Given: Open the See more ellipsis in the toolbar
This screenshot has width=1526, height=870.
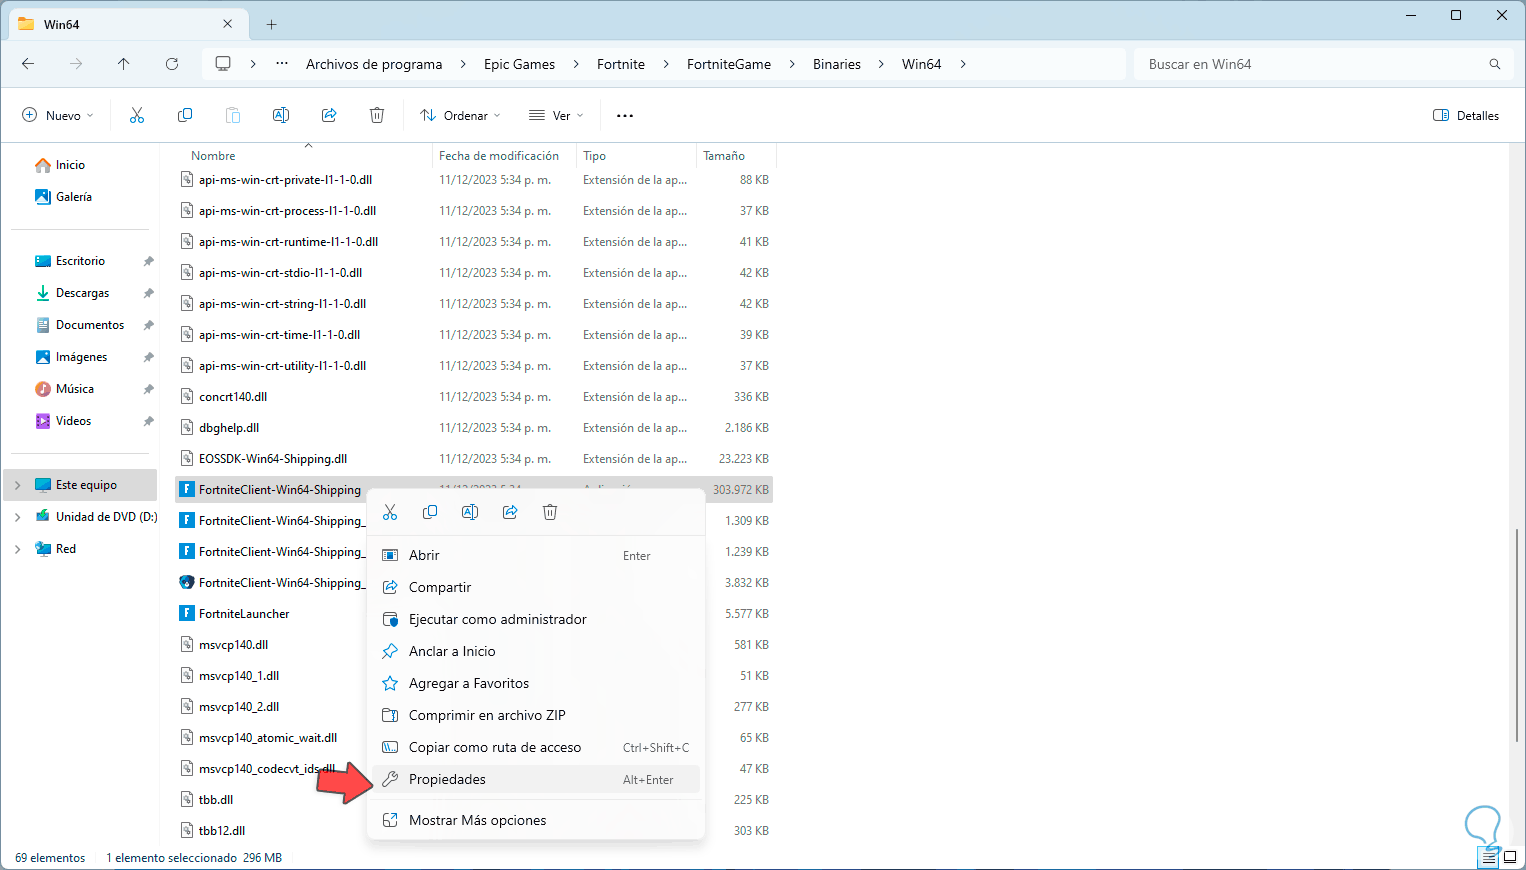Looking at the screenshot, I should coord(625,116).
